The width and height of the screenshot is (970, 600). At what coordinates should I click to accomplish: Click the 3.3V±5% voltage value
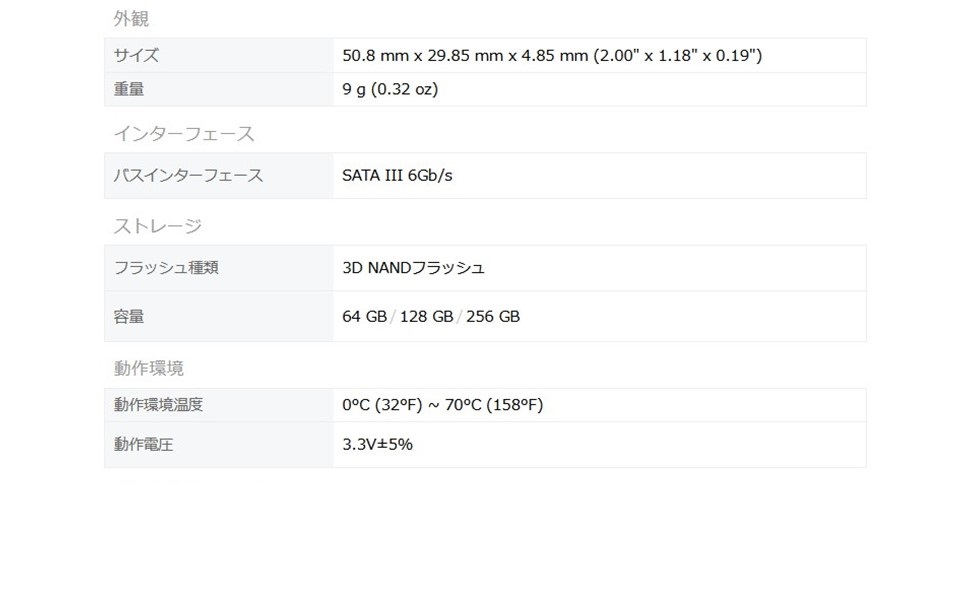377,445
